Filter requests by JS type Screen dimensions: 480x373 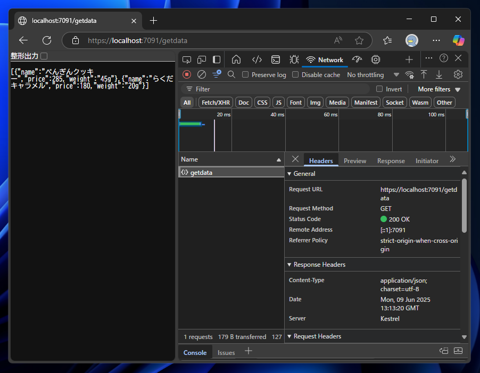pyautogui.click(x=278, y=103)
